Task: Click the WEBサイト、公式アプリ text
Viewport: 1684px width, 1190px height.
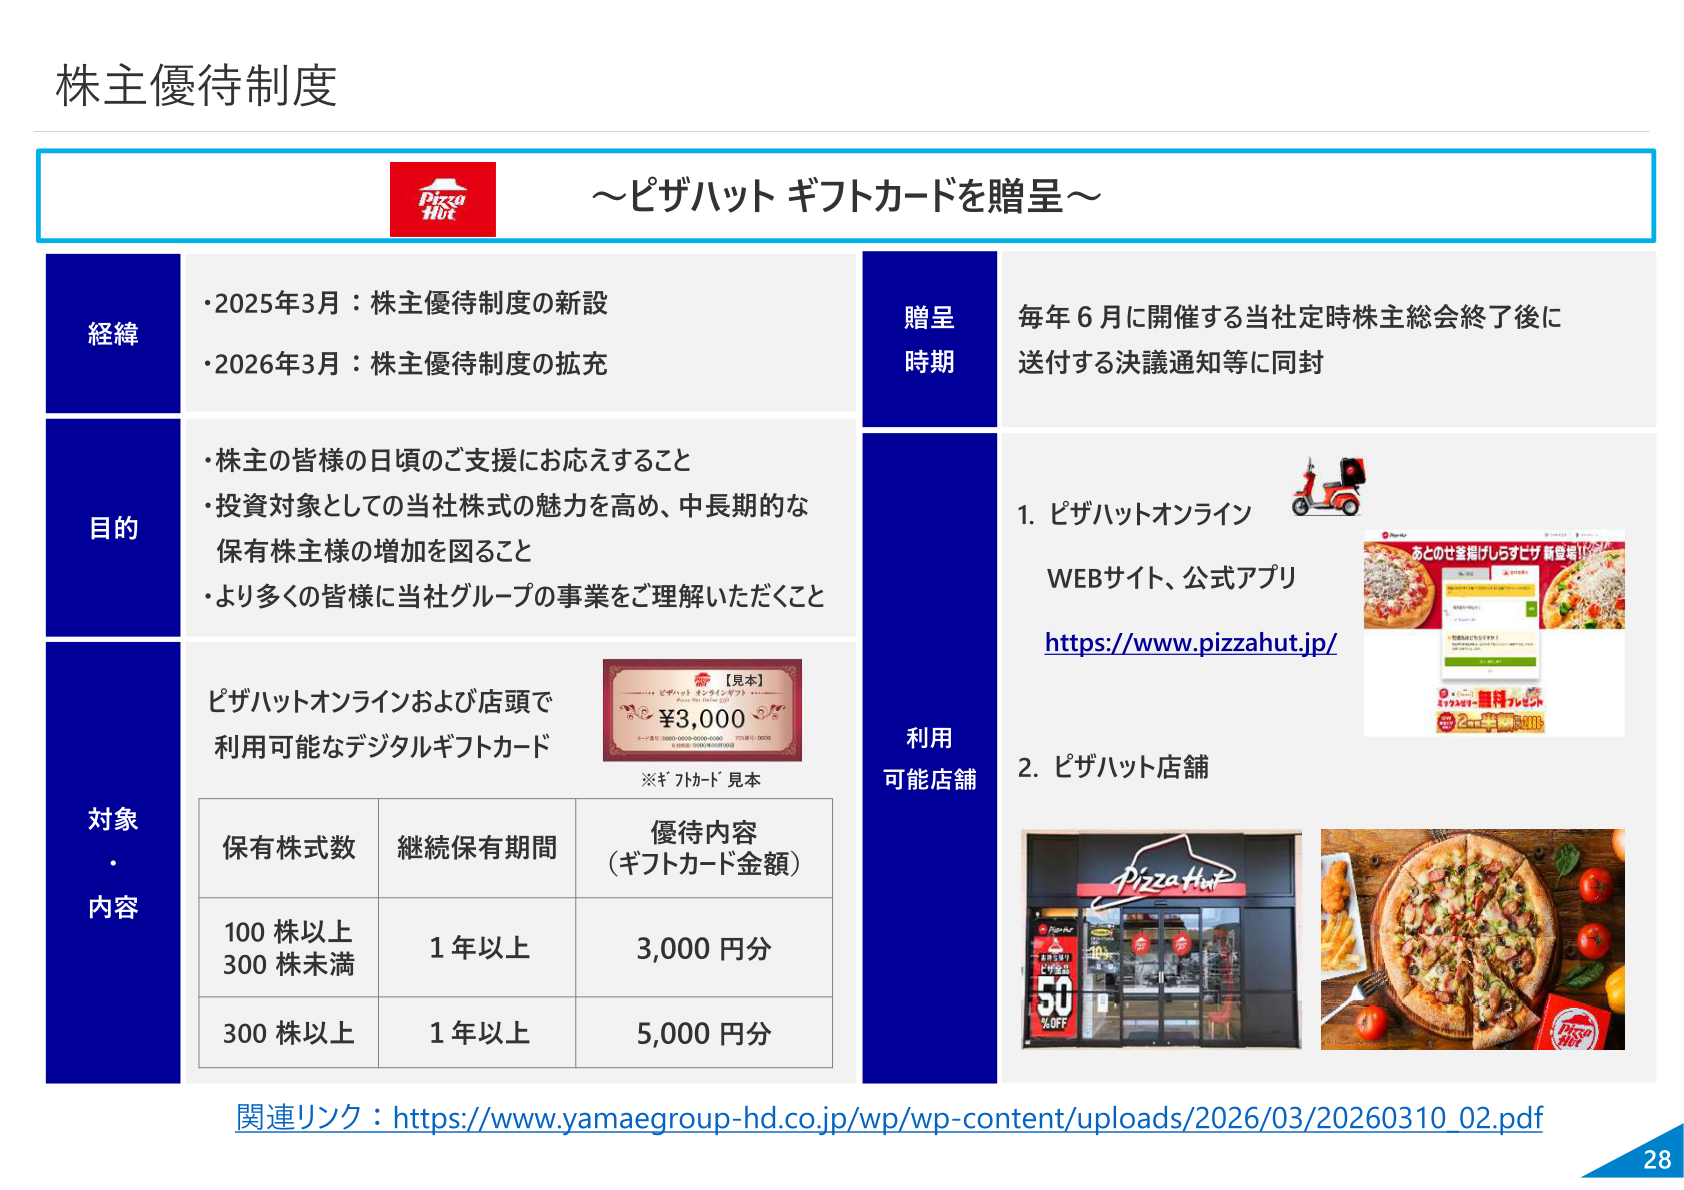Action: [1171, 578]
